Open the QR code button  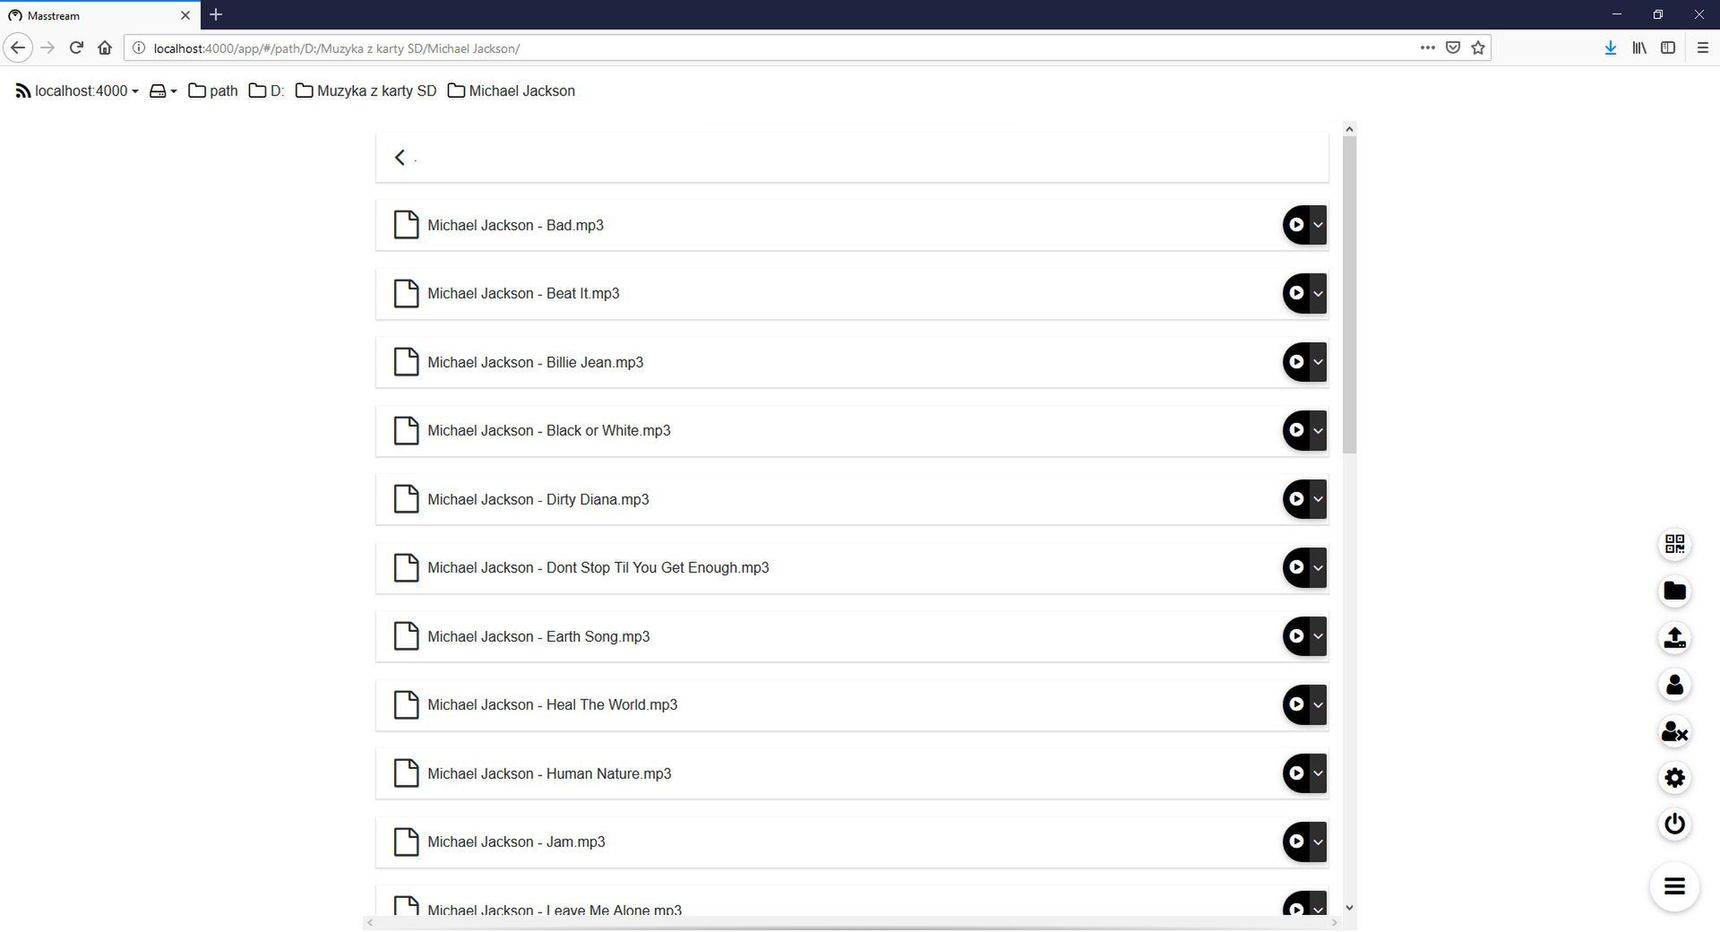coord(1675,544)
